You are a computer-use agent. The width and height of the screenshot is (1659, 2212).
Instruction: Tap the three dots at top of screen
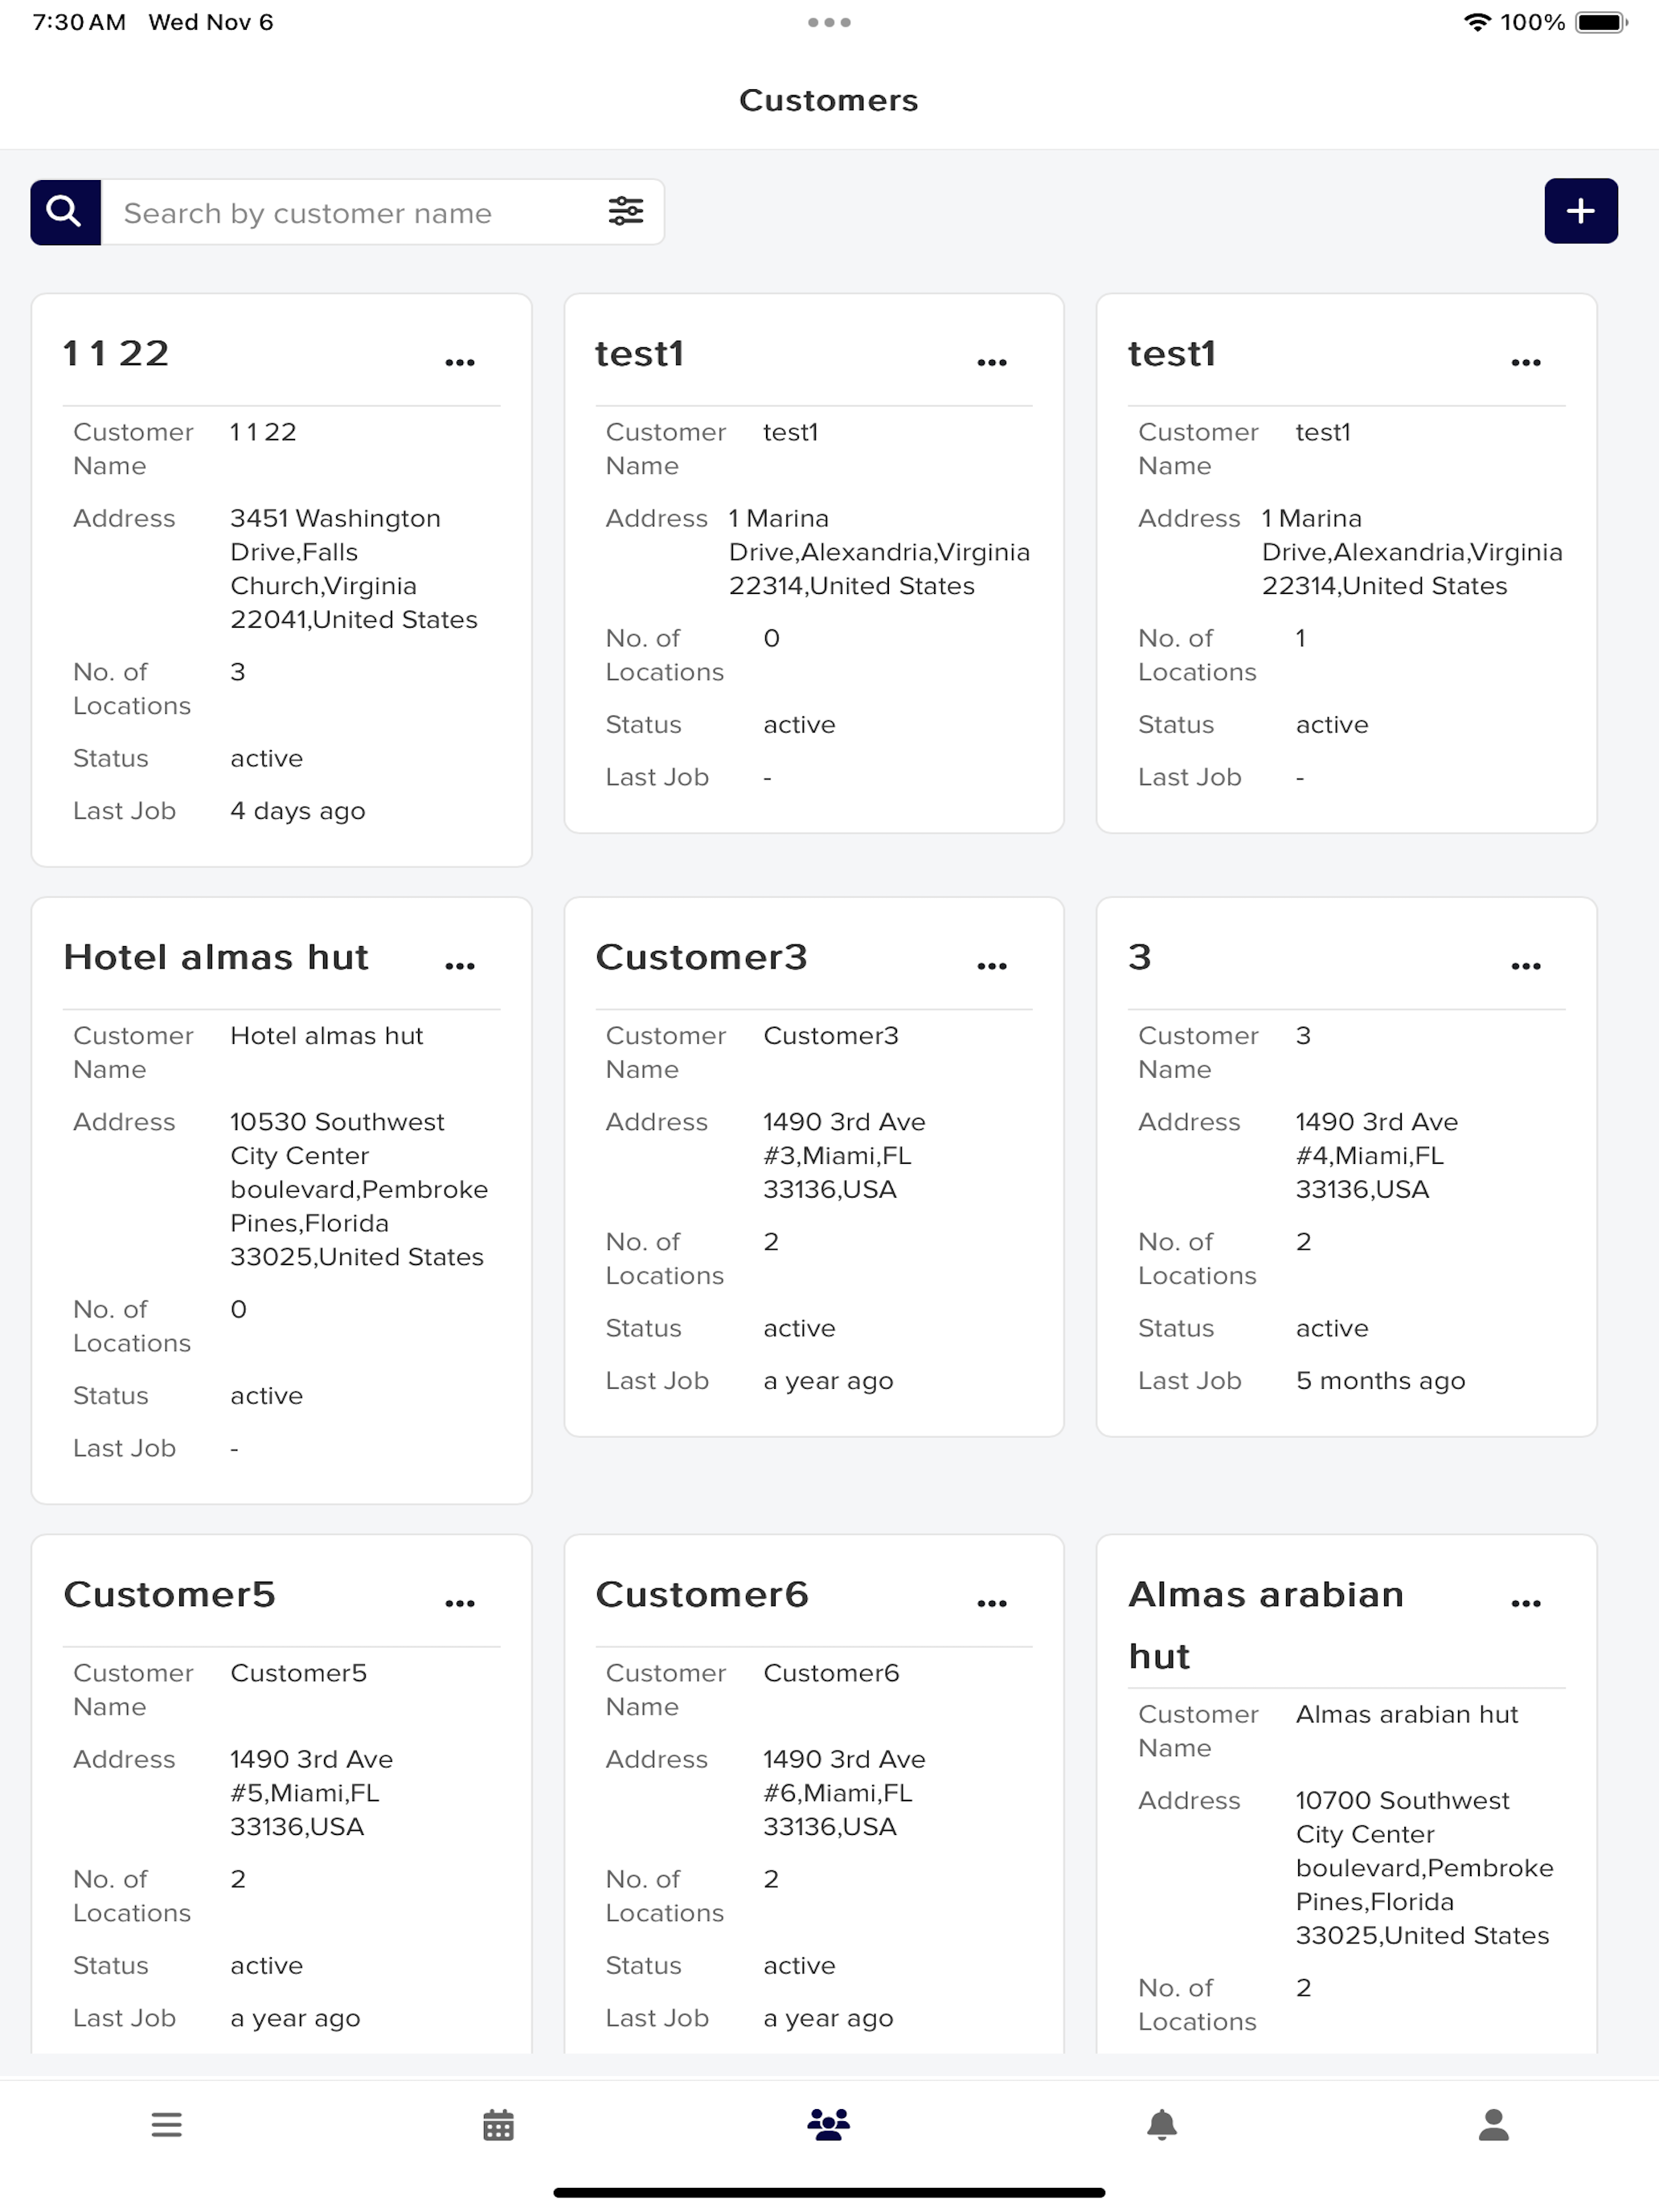click(829, 22)
